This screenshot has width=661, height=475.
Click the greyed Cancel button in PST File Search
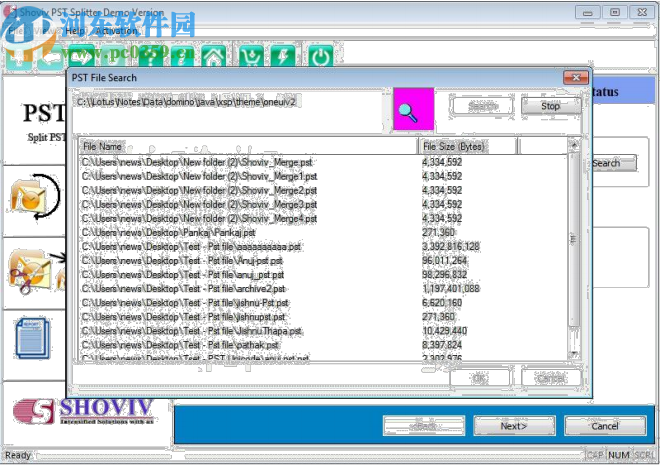[551, 378]
